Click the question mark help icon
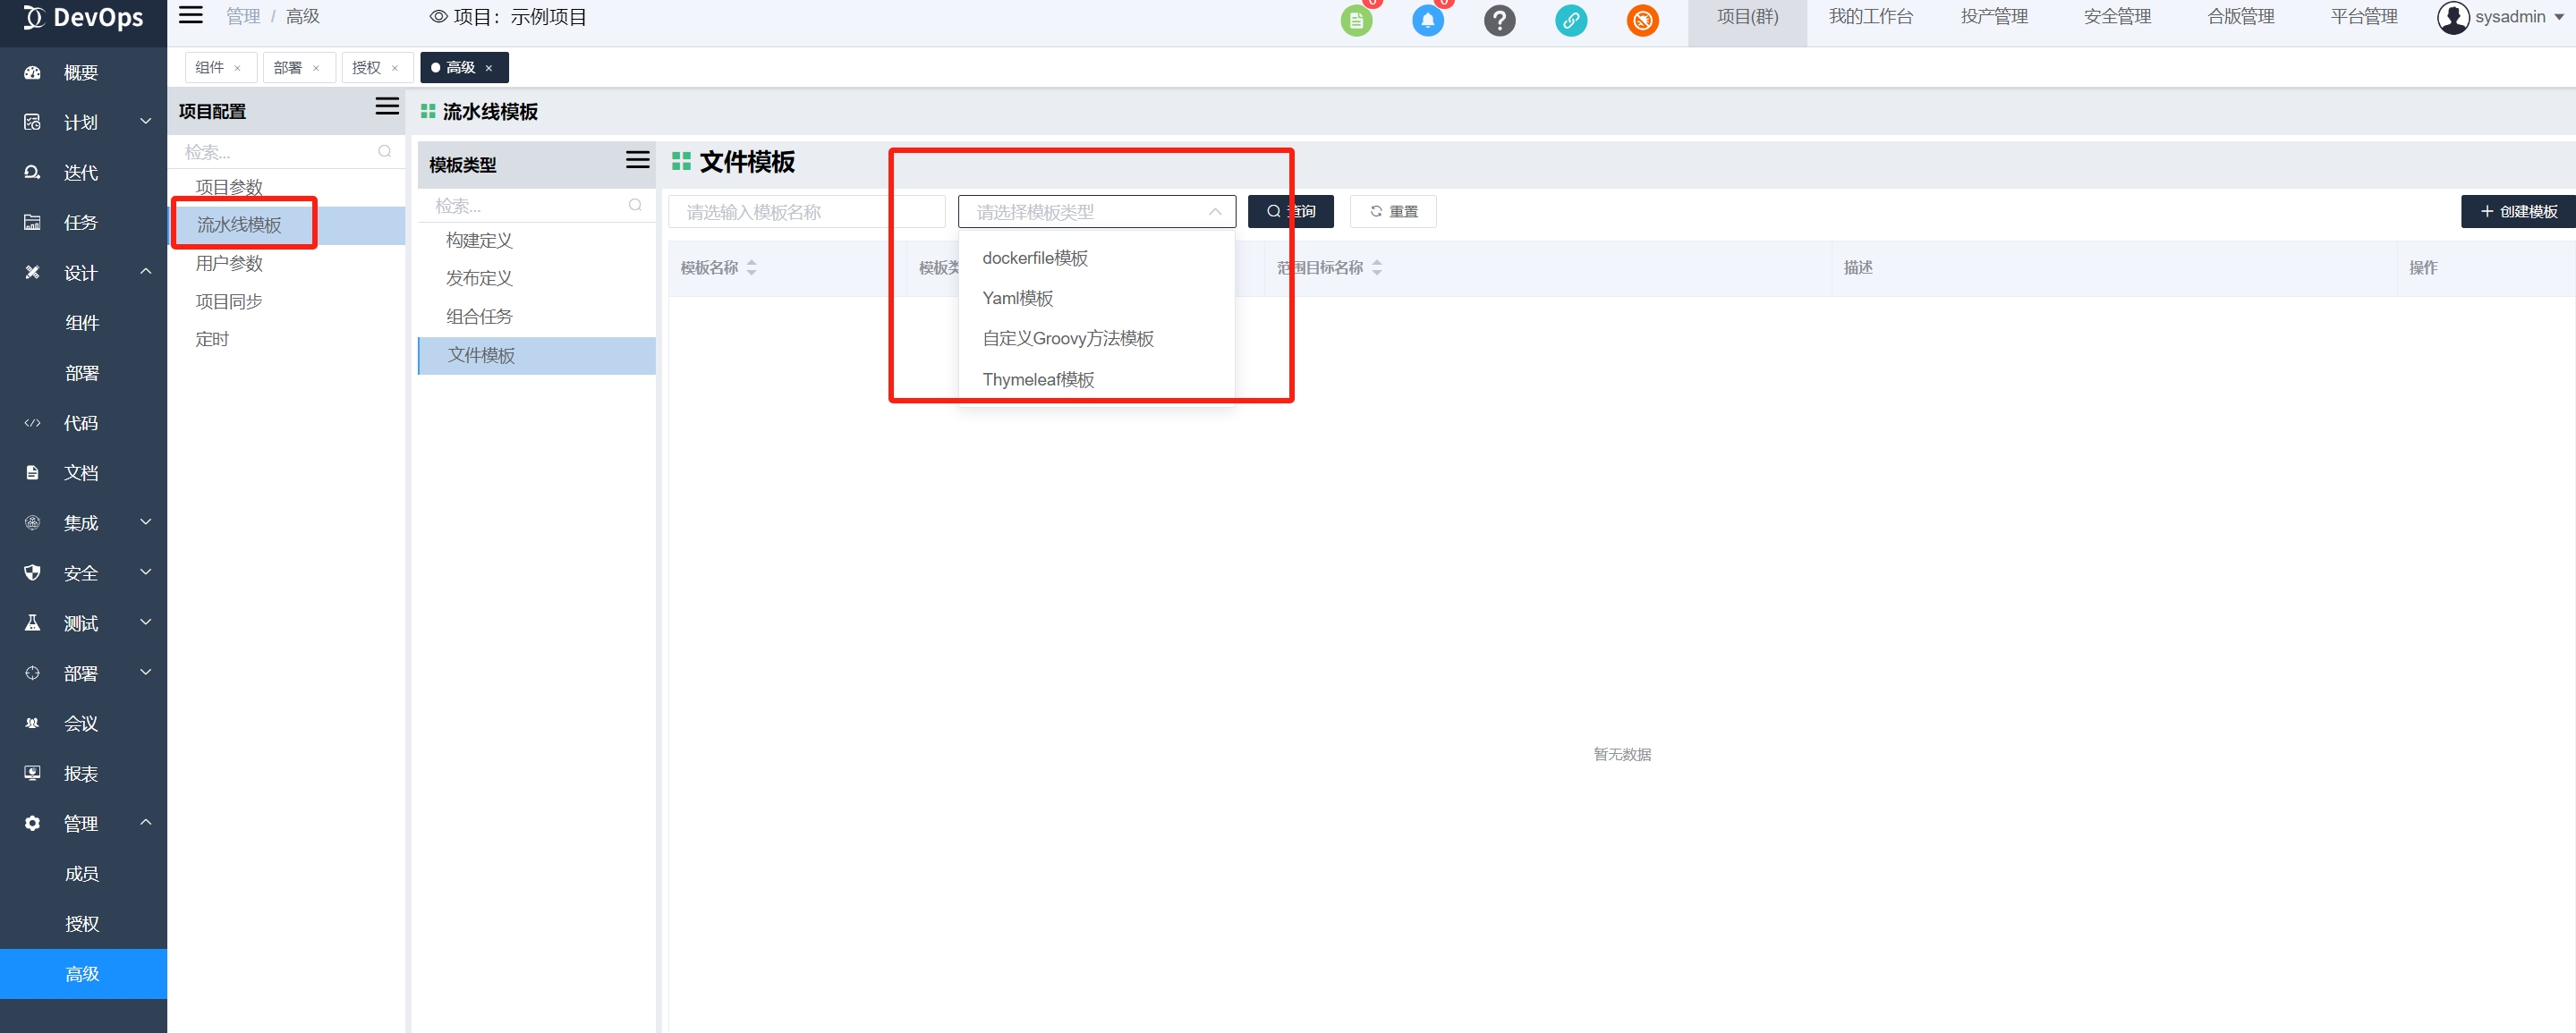 (1499, 21)
